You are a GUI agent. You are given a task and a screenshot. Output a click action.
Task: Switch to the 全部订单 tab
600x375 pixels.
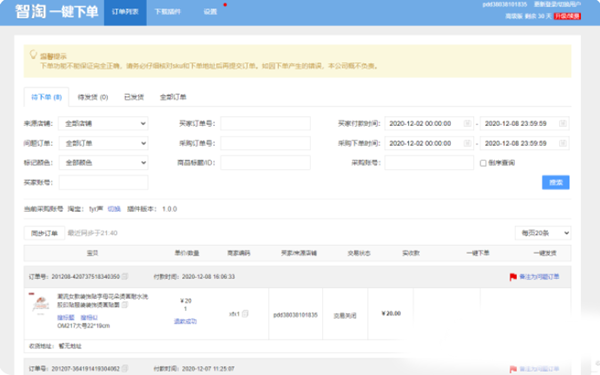[x=173, y=97]
